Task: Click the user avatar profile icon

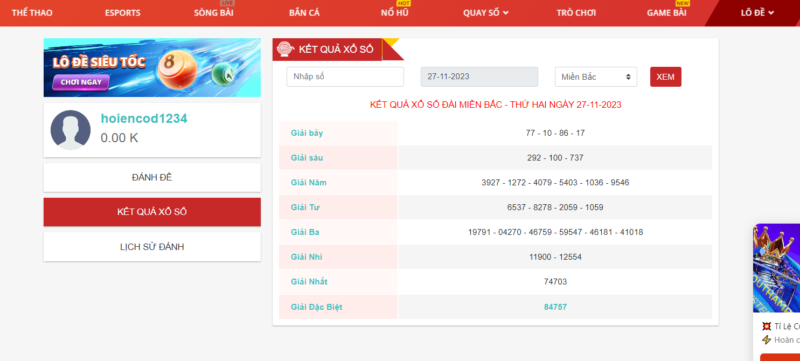Action: pos(70,130)
